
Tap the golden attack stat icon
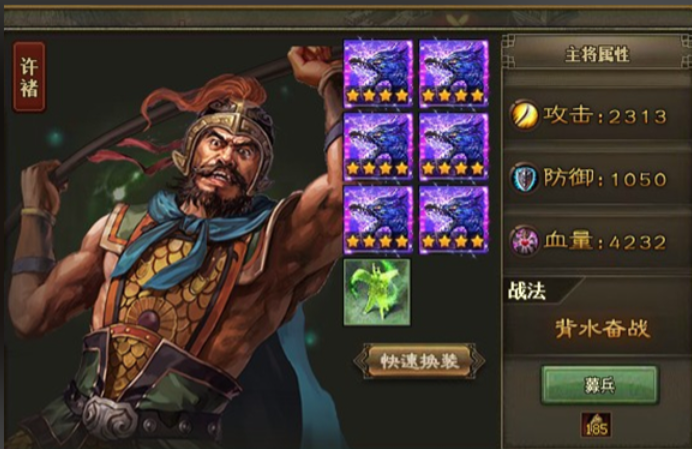click(524, 115)
